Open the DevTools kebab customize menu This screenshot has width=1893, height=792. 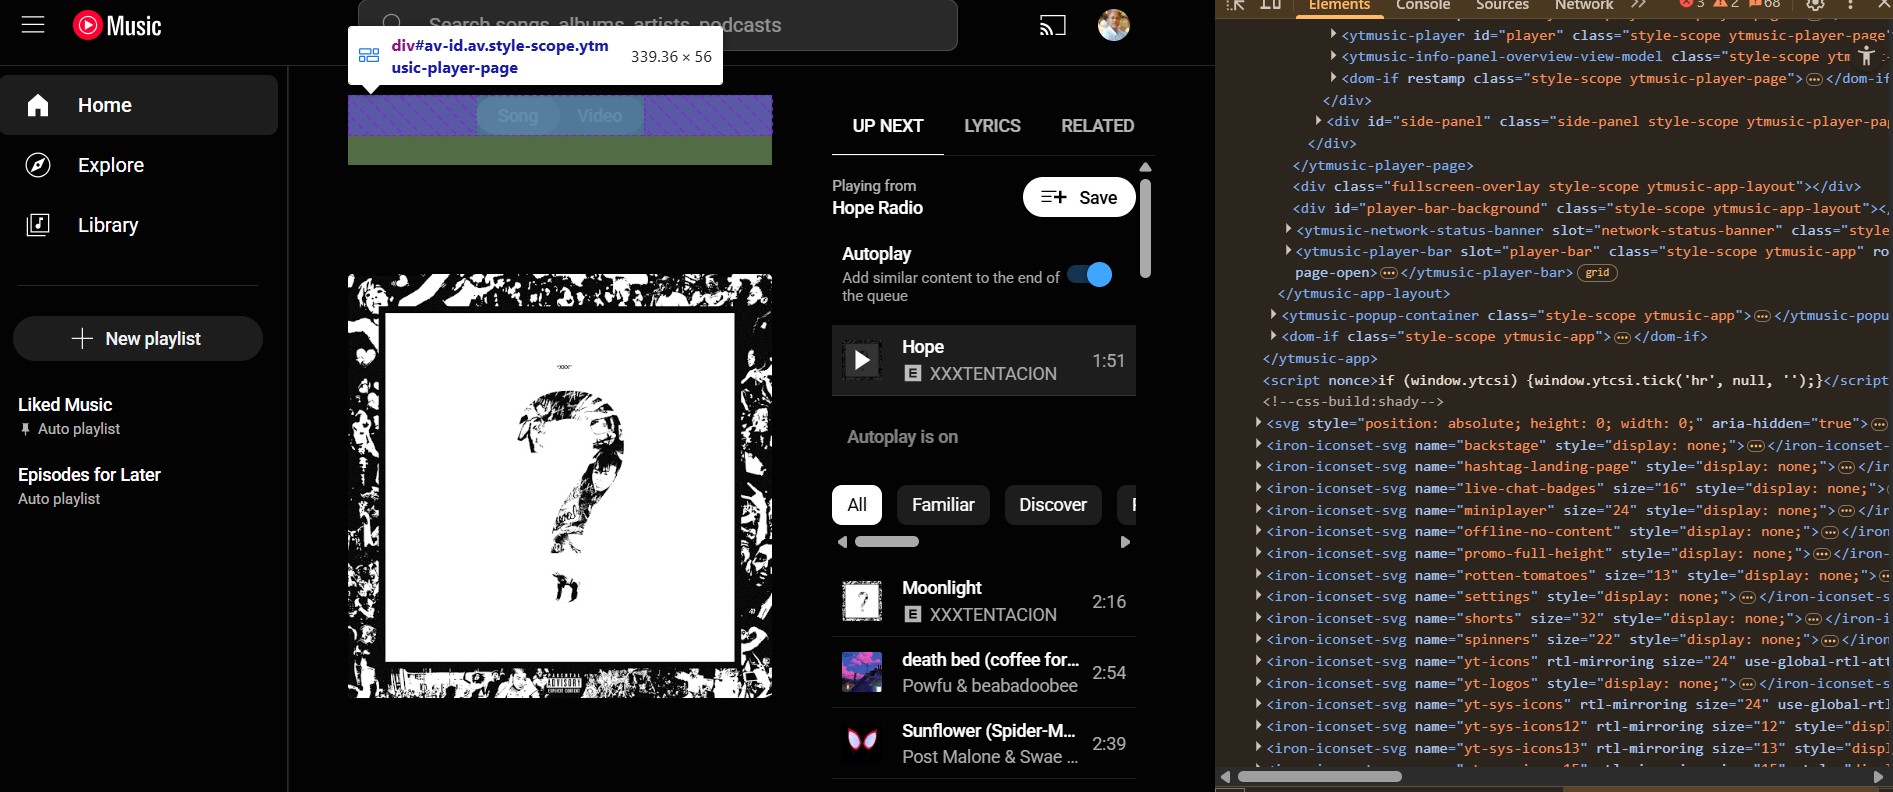pyautogui.click(x=1850, y=5)
